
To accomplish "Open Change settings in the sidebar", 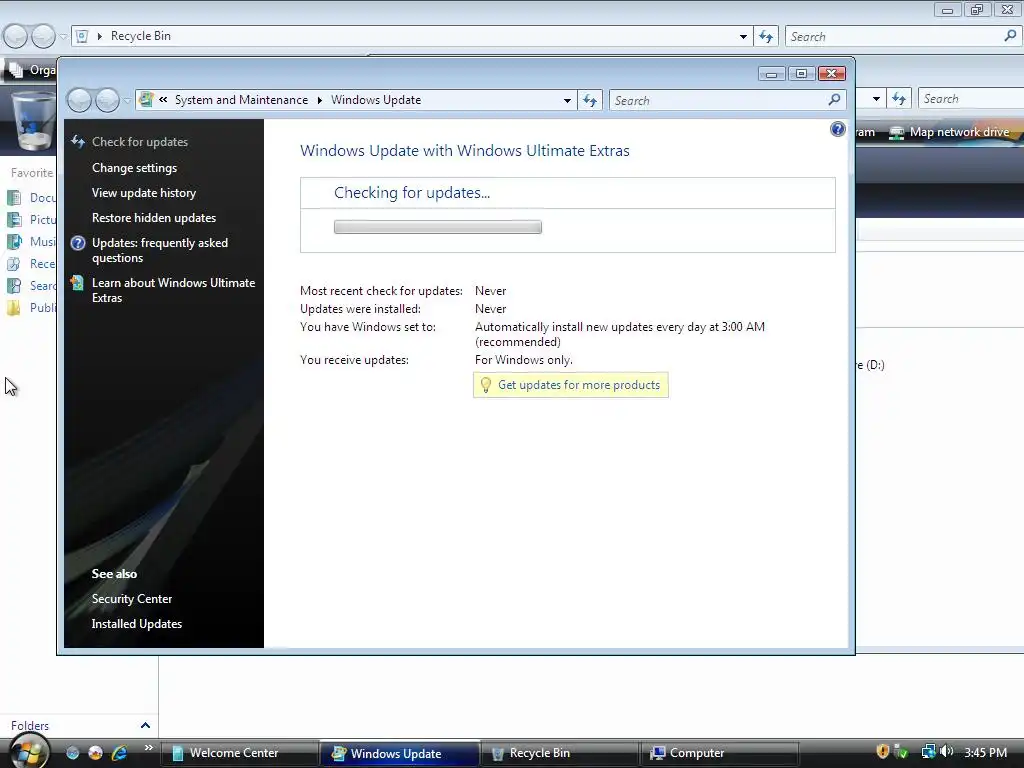I will click(x=135, y=168).
